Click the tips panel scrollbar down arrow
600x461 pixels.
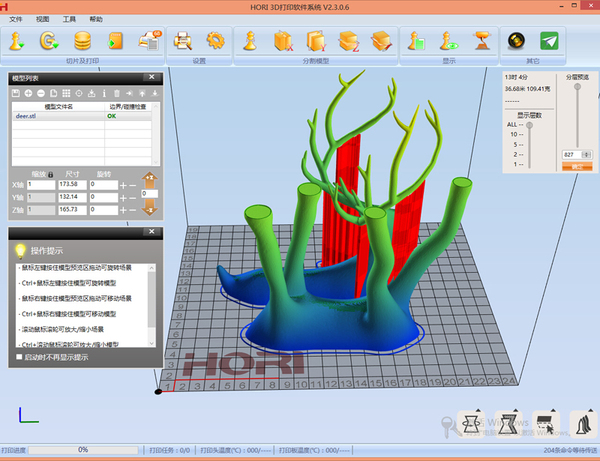coord(152,344)
